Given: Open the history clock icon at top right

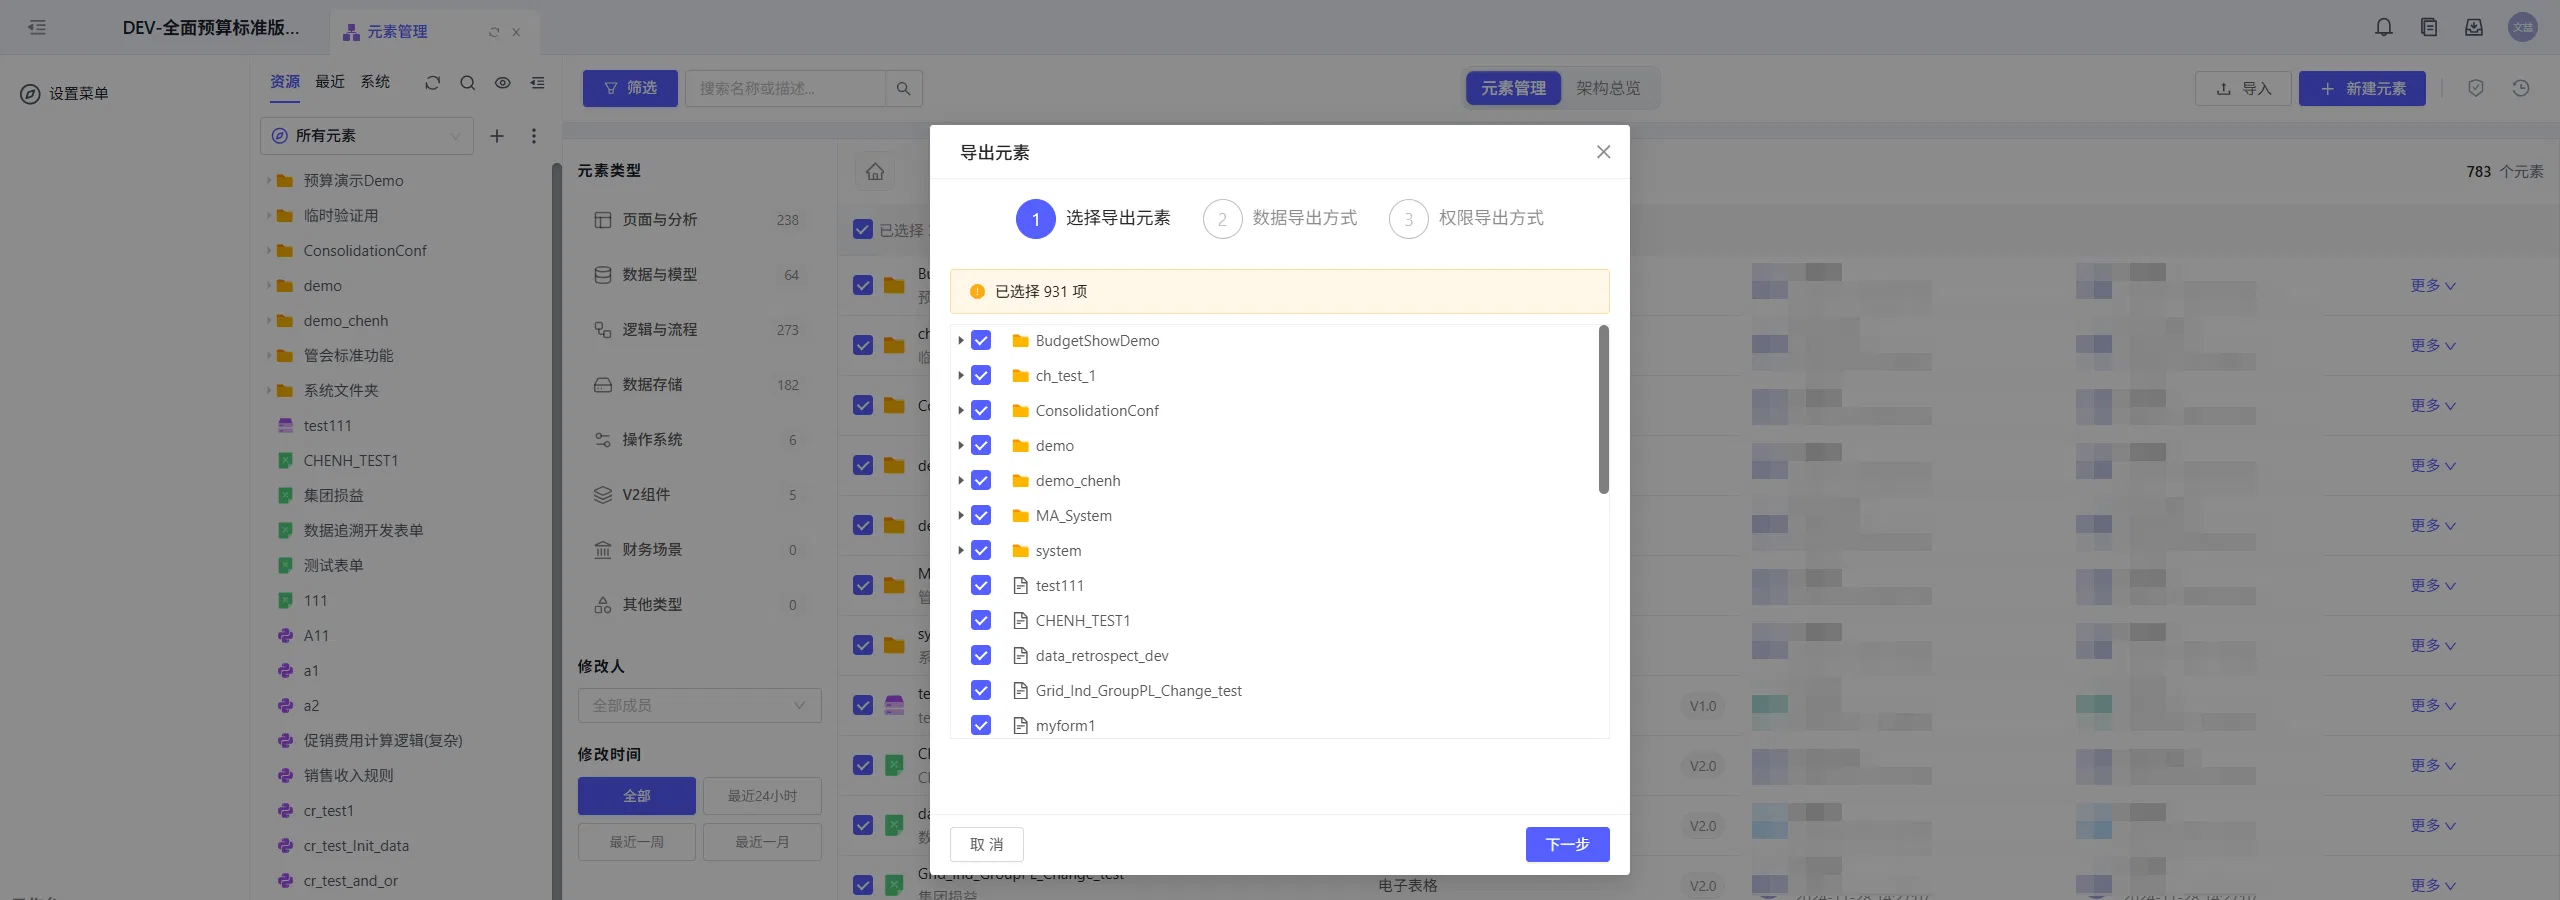Looking at the screenshot, I should [x=2521, y=88].
